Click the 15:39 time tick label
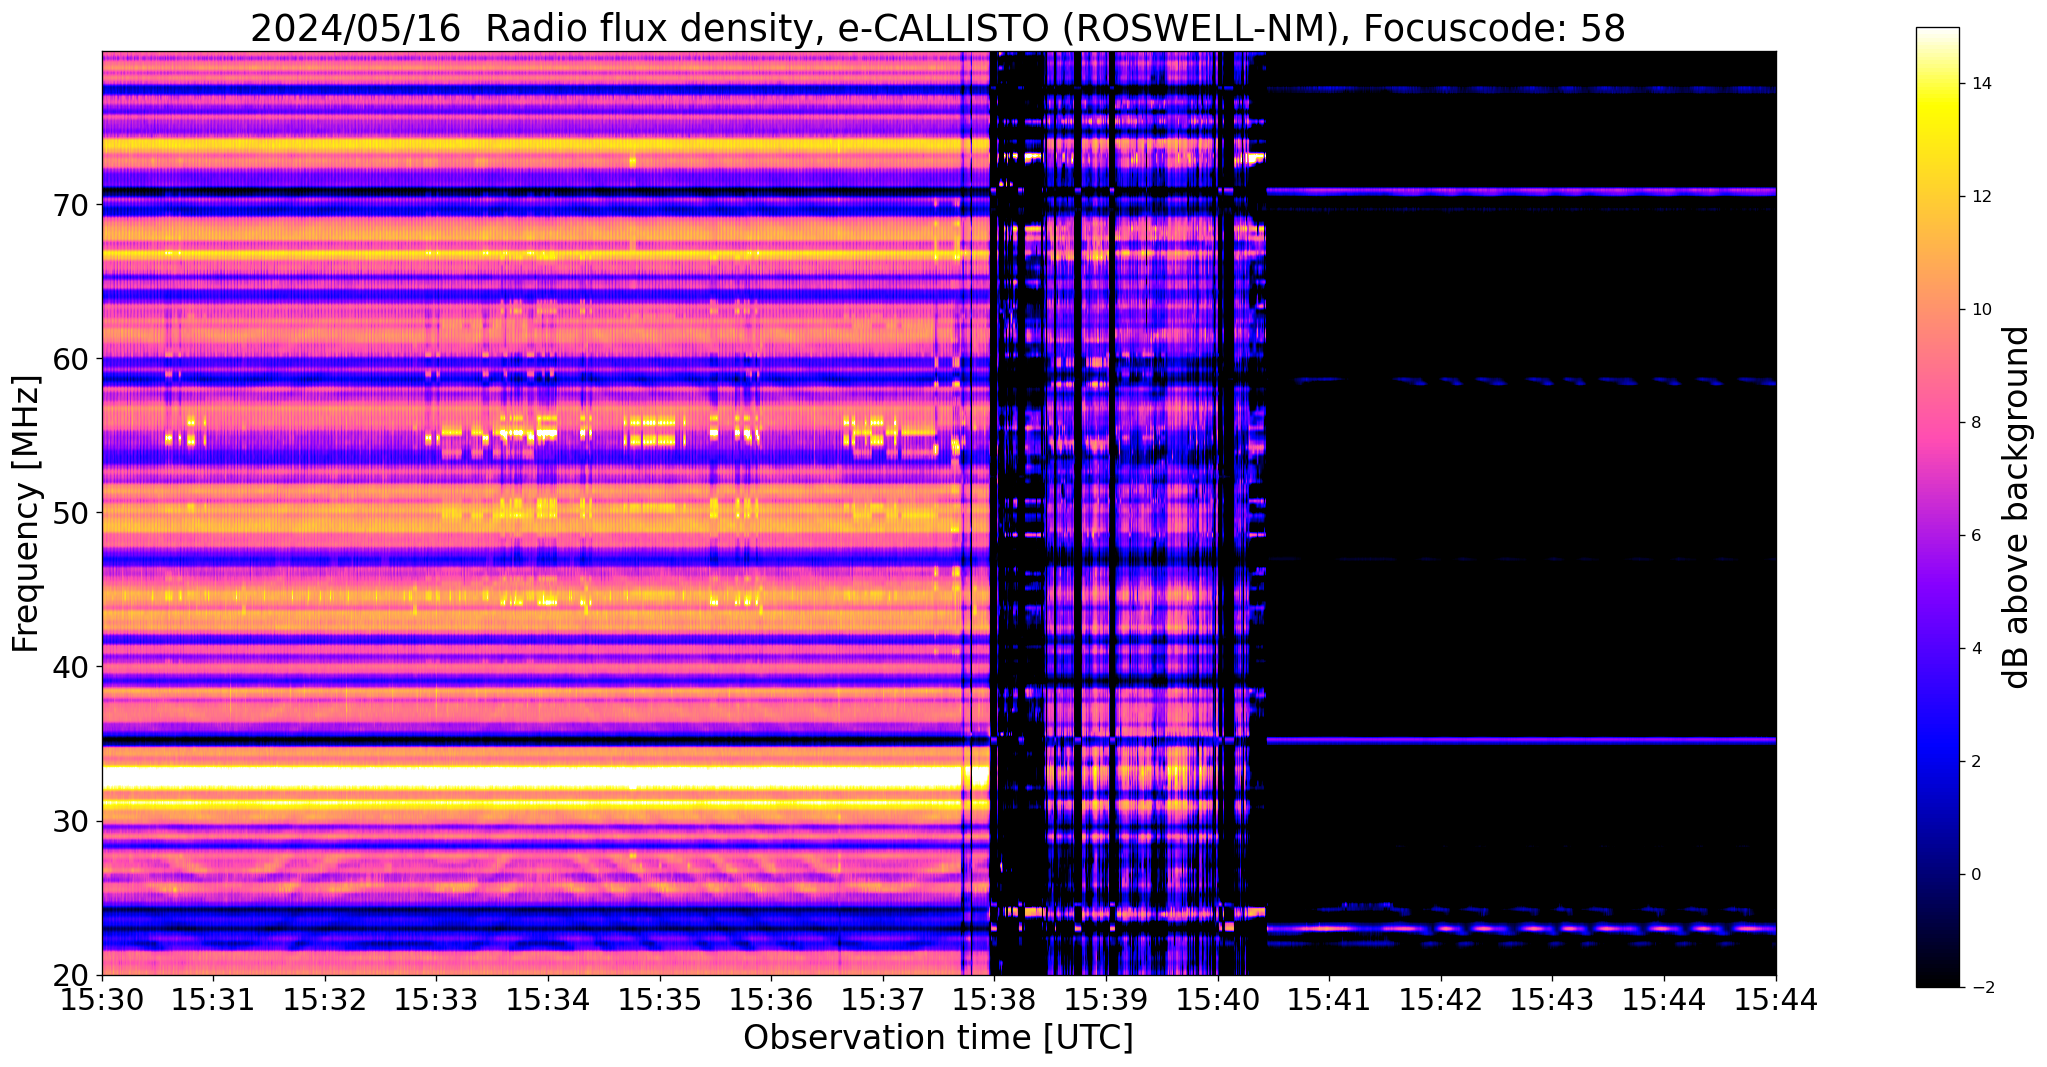This screenshot has width=2047, height=1067. tap(1106, 999)
